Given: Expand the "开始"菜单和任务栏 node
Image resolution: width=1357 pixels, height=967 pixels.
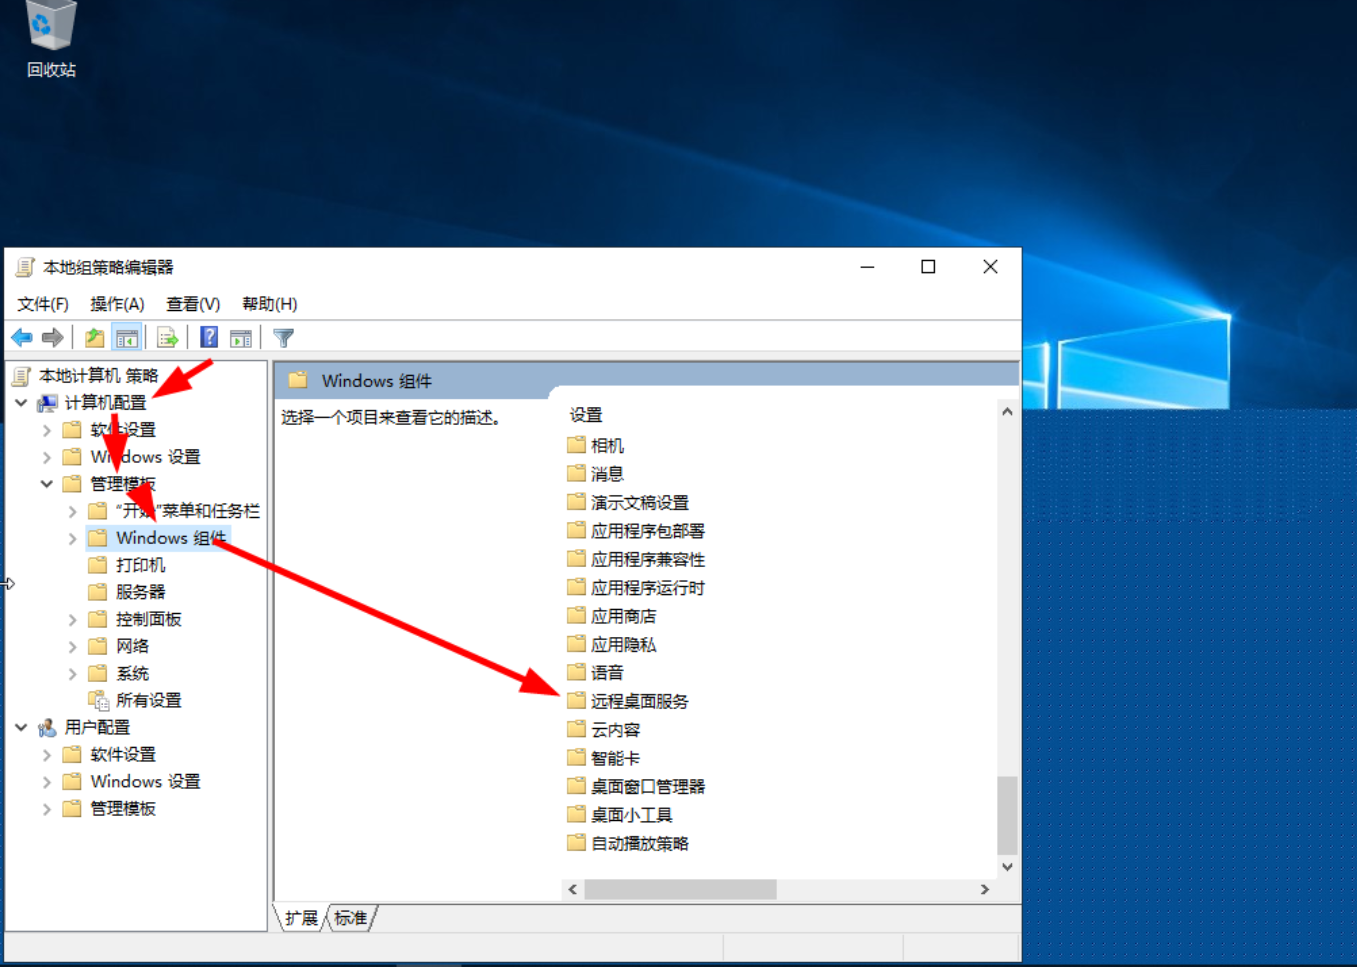Looking at the screenshot, I should point(73,511).
